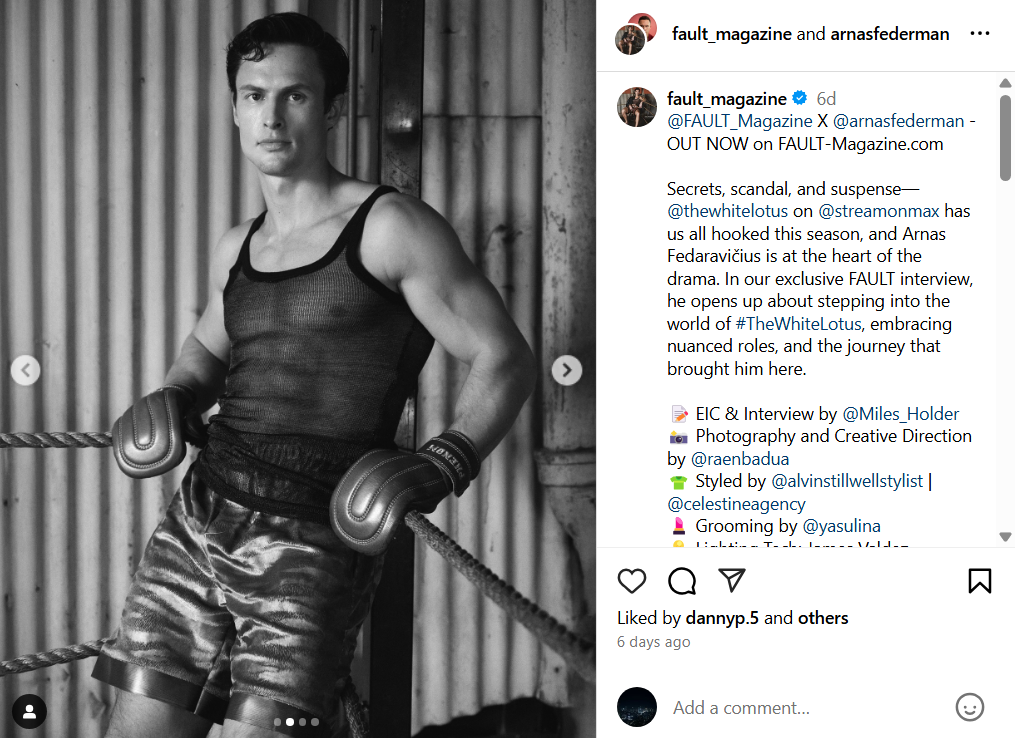1015x738 pixels.
Task: Go back to the previous carousel photo
Action: pos(25,371)
